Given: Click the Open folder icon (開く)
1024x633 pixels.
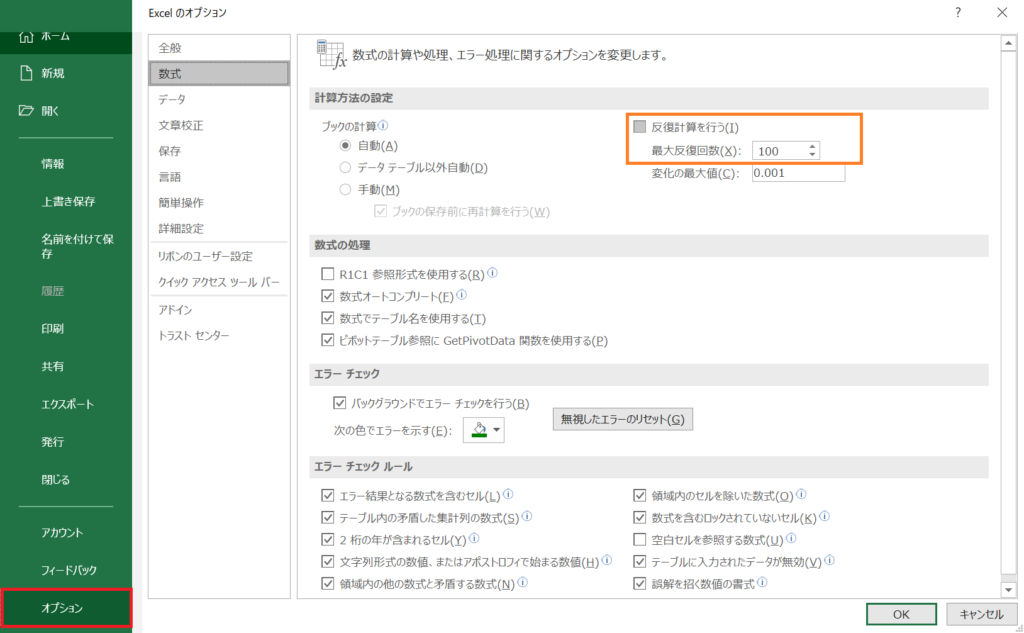Looking at the screenshot, I should tap(26, 110).
